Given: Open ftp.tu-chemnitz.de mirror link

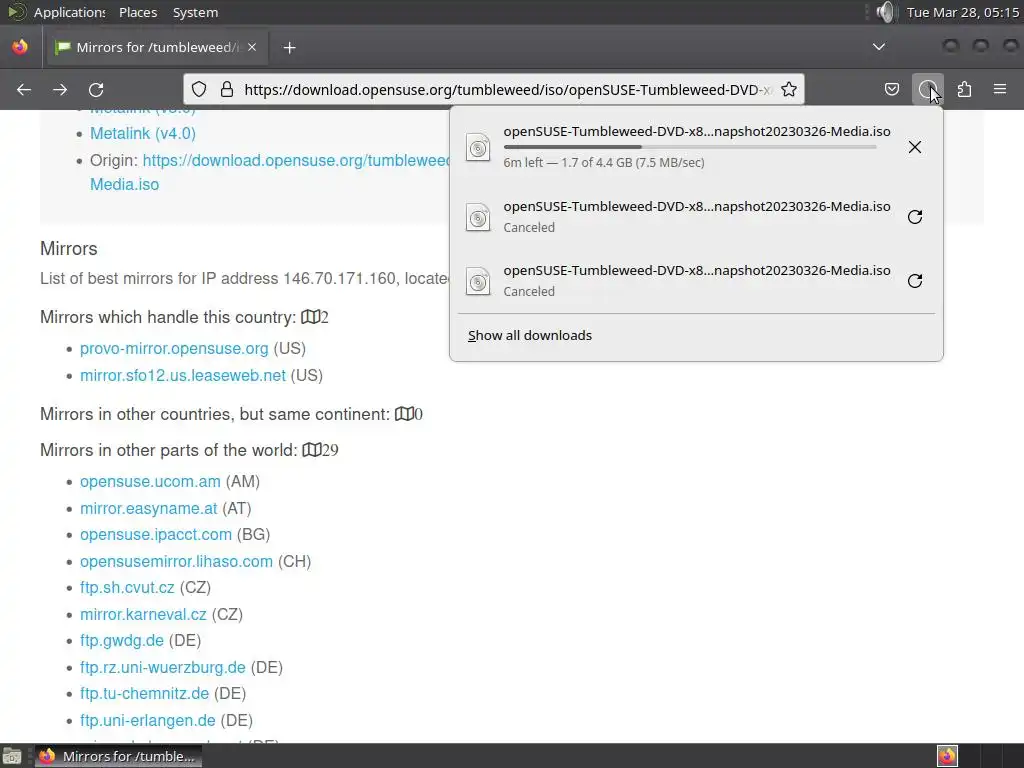Looking at the screenshot, I should click(144, 693).
